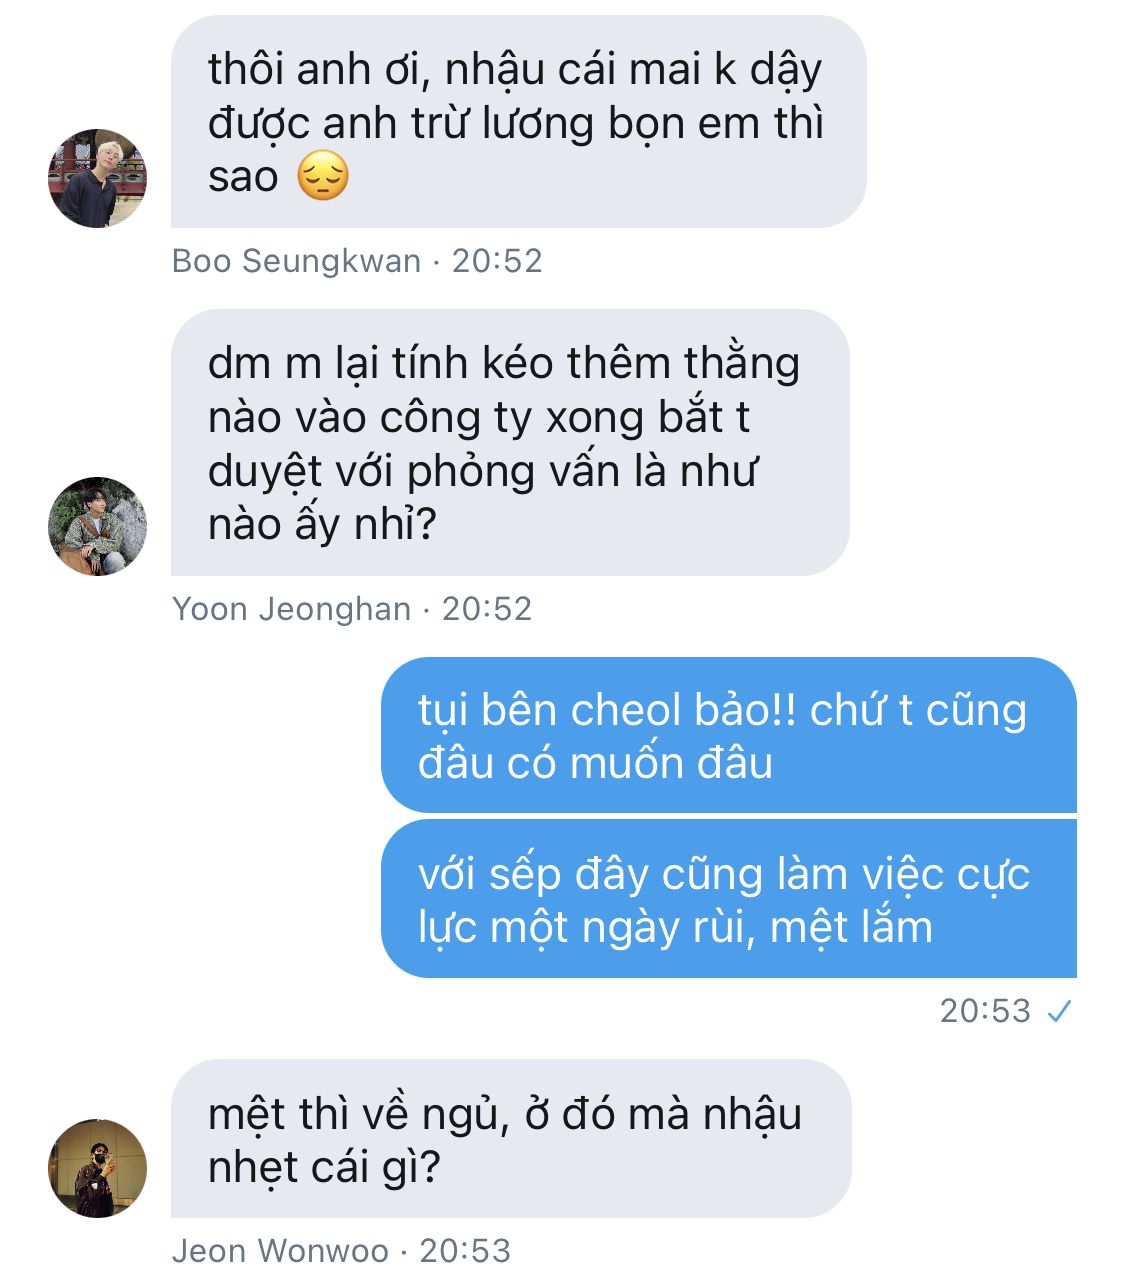The image size is (1125, 1276).
Task: Click text 'nhẹt cái gì?' in last message
Action: [324, 1168]
